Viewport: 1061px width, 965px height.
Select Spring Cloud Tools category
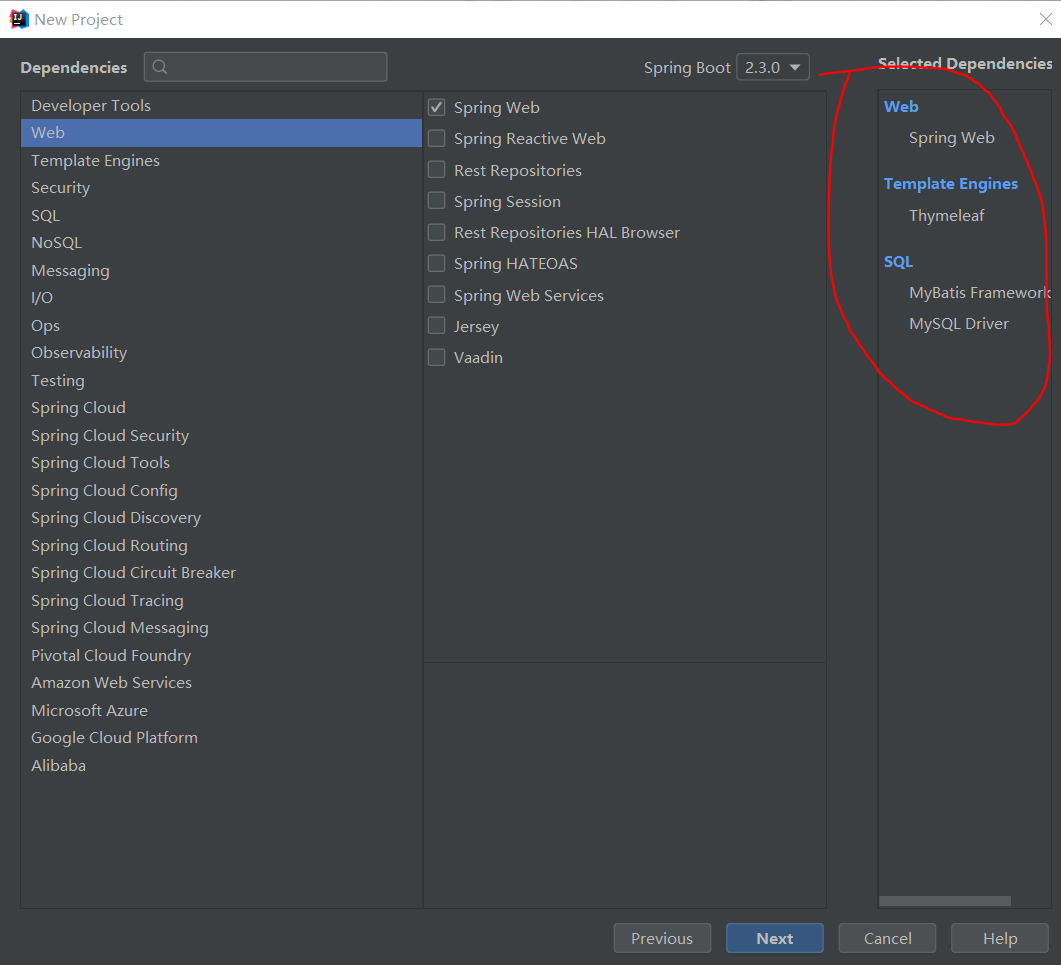[x=221, y=462]
